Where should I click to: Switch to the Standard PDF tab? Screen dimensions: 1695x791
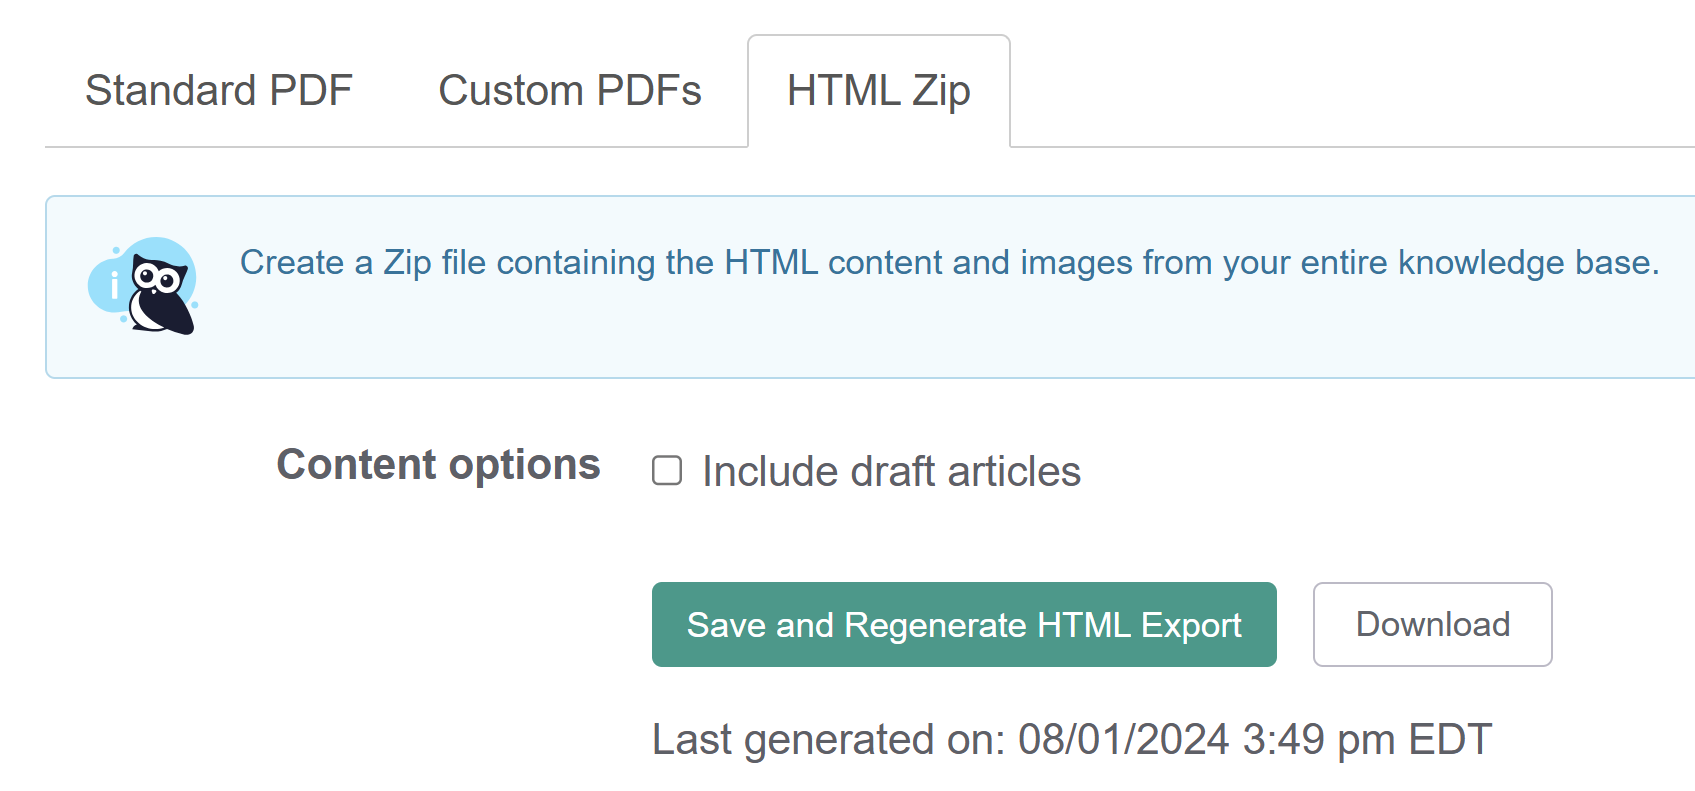tap(219, 91)
